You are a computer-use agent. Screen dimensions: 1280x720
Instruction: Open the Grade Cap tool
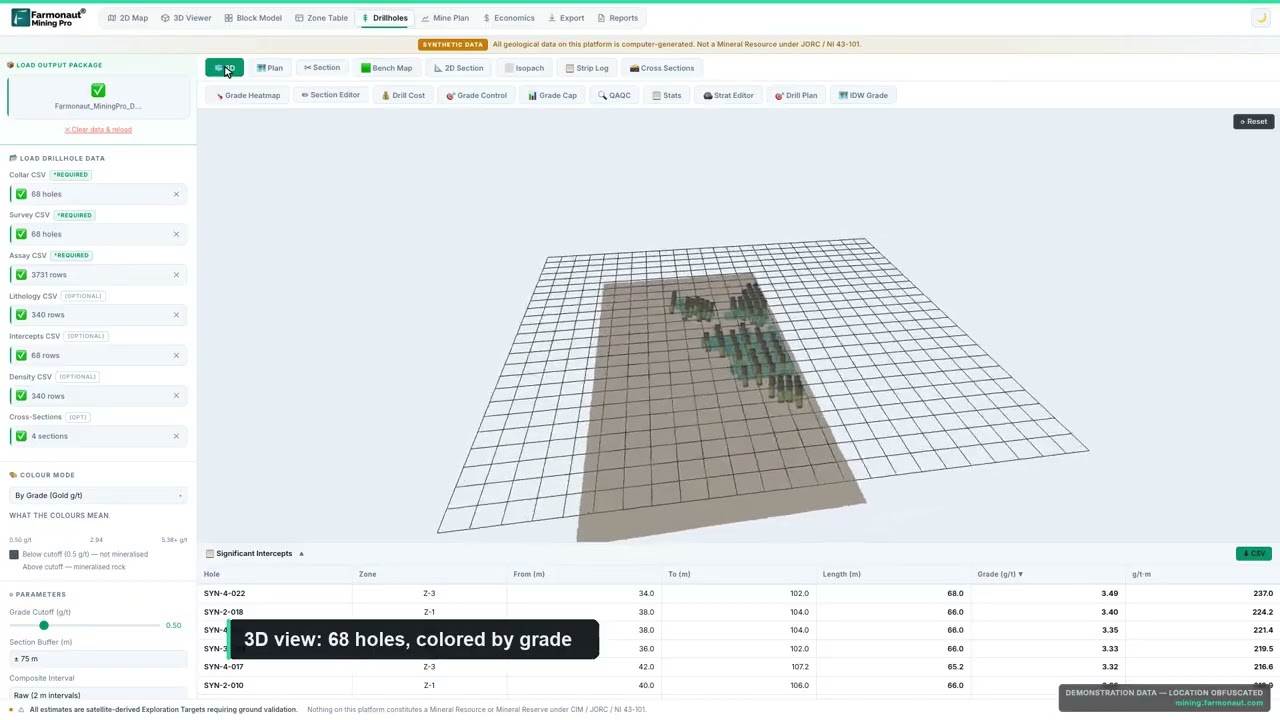552,95
